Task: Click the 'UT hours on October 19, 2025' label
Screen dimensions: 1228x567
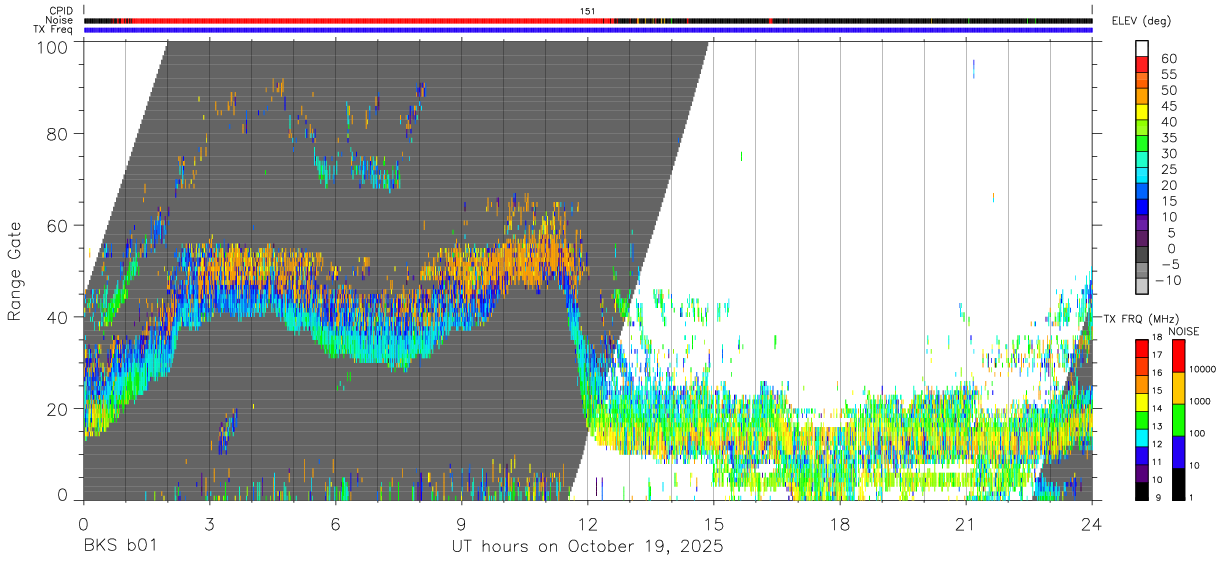Action: click(x=588, y=548)
